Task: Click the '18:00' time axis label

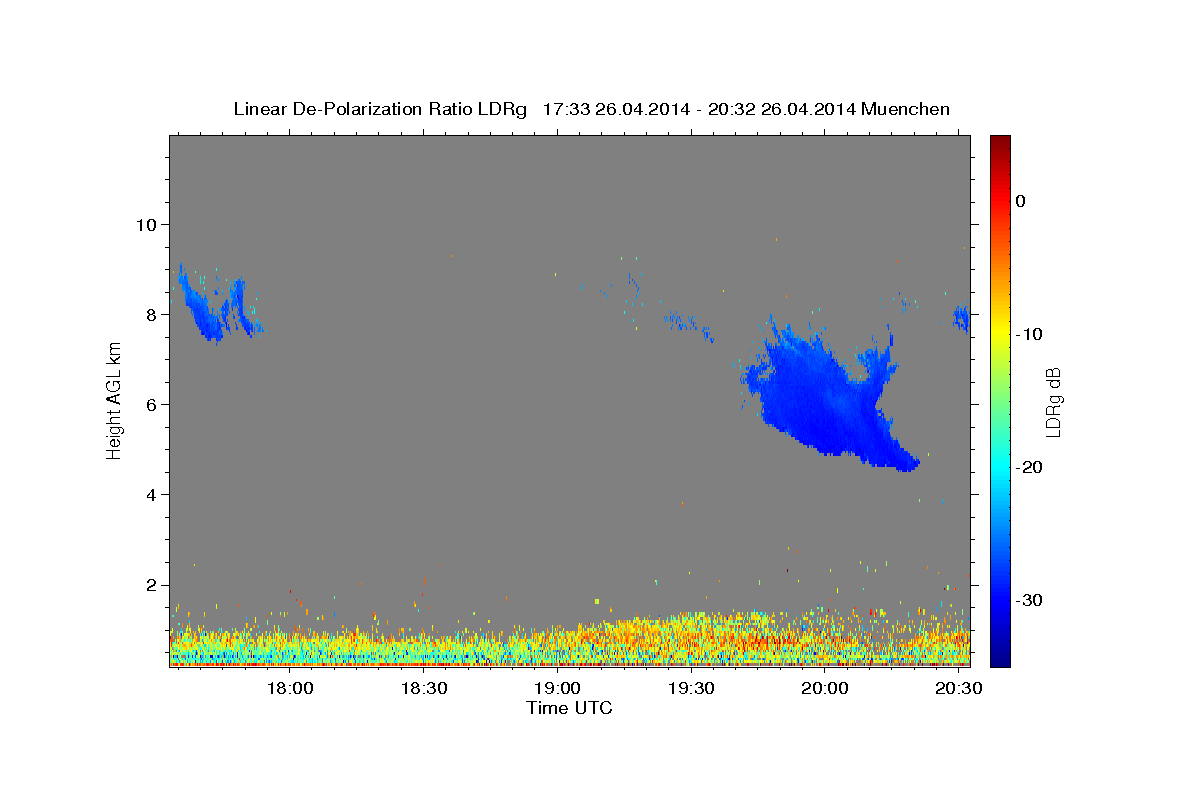Action: point(291,689)
